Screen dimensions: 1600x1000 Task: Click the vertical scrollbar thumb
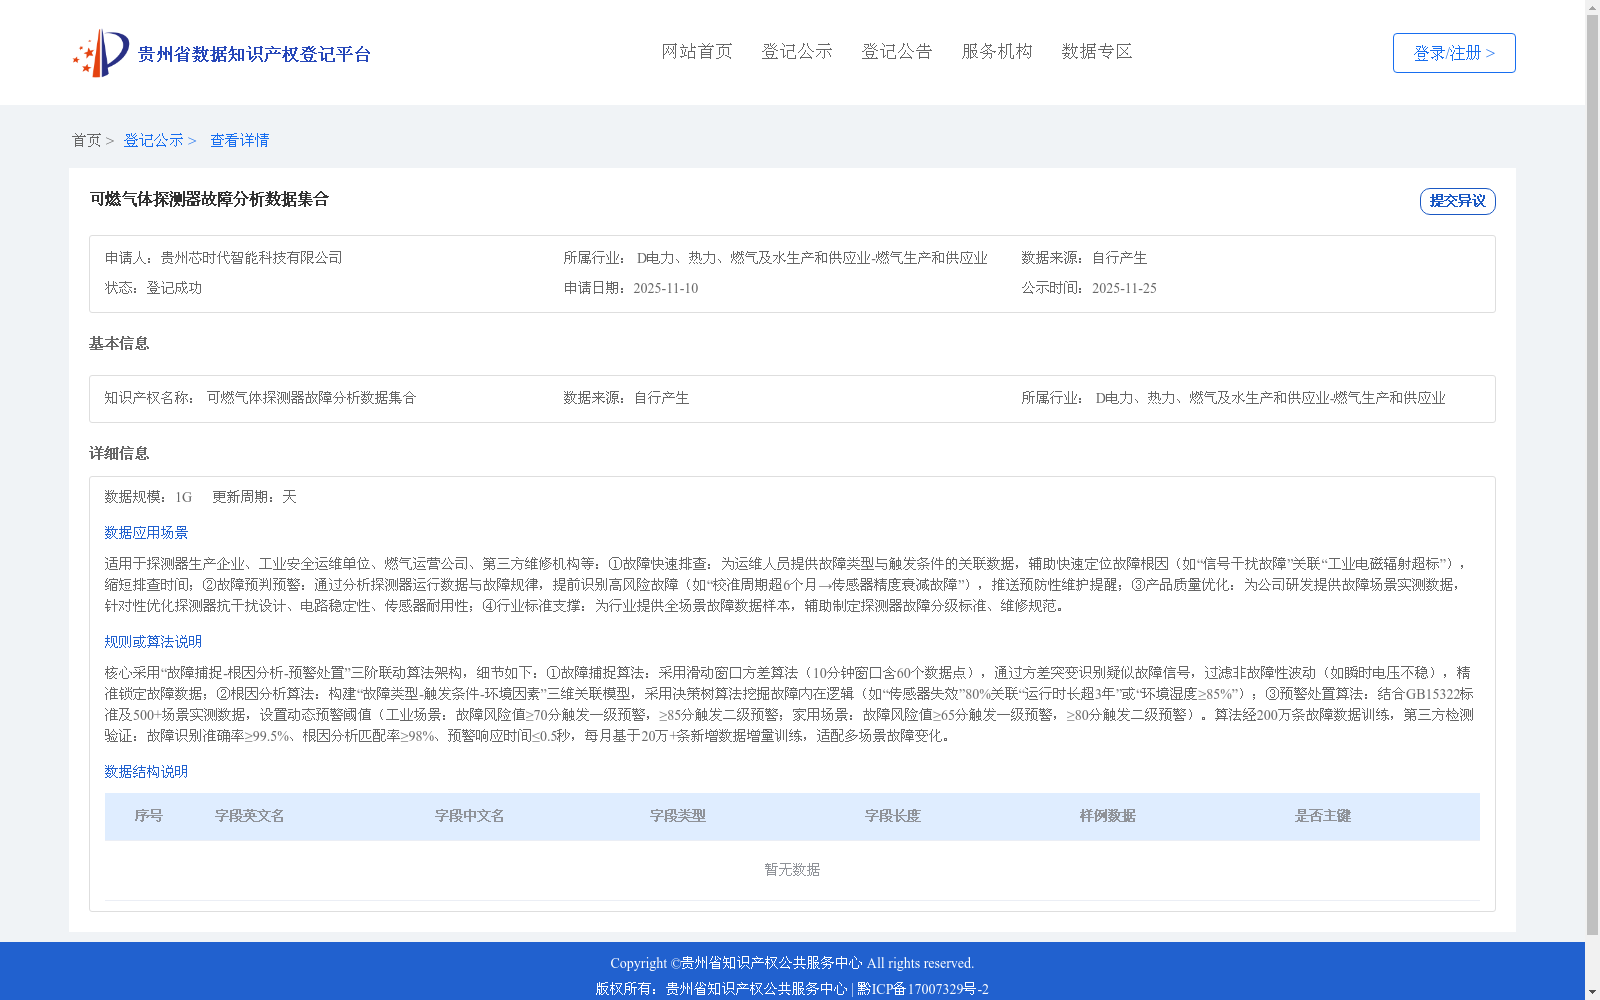(x=1592, y=475)
